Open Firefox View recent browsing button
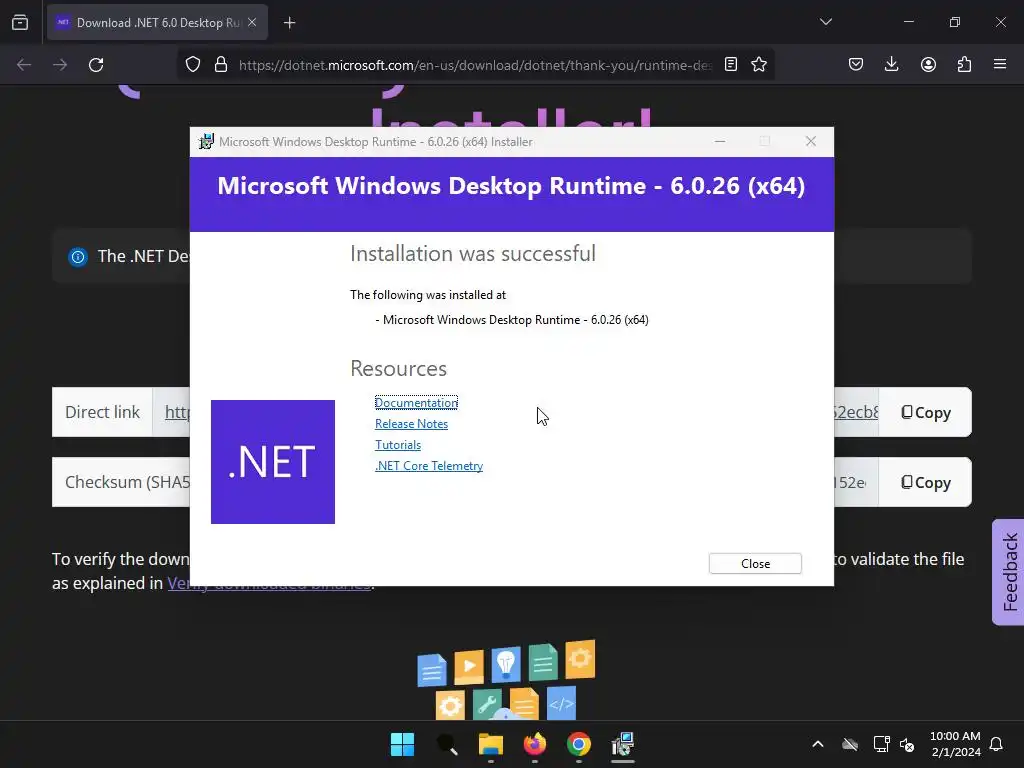 (x=20, y=23)
